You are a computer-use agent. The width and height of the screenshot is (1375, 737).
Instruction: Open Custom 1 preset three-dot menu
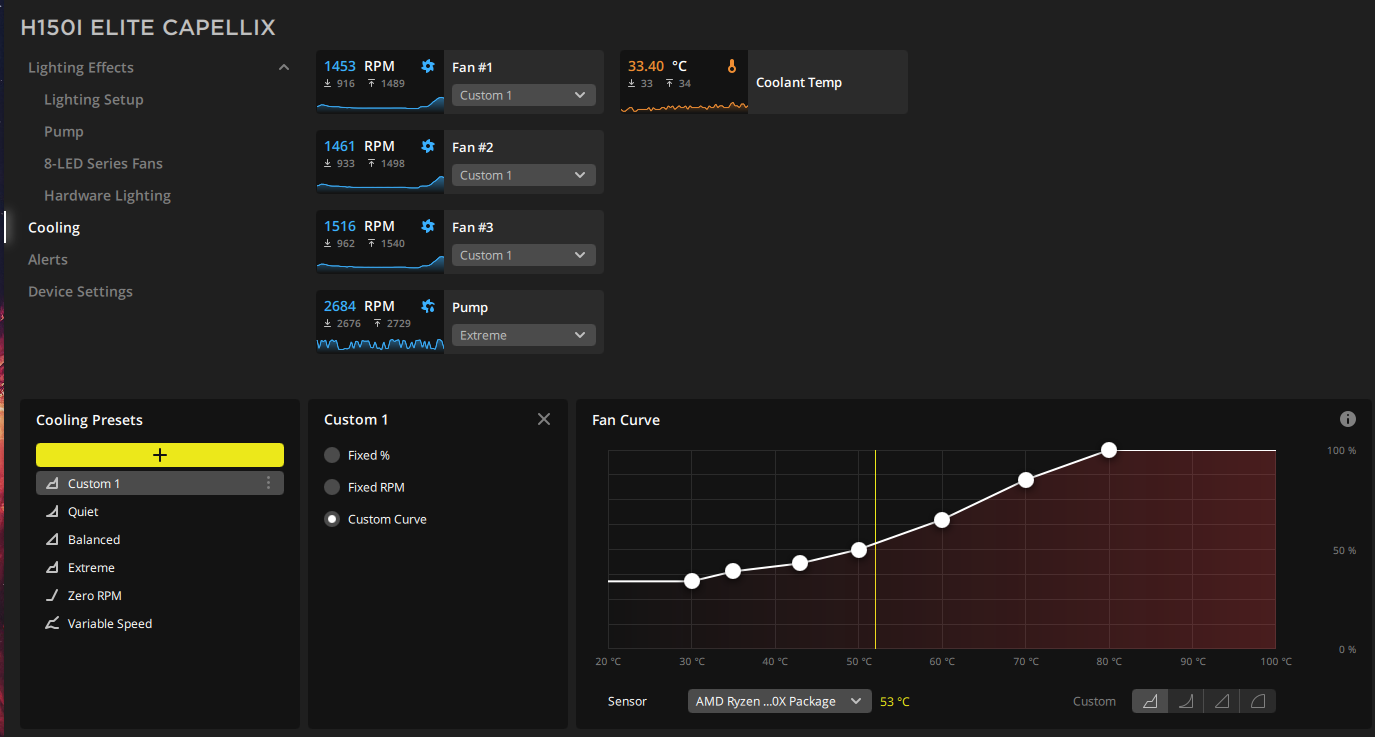[x=268, y=483]
